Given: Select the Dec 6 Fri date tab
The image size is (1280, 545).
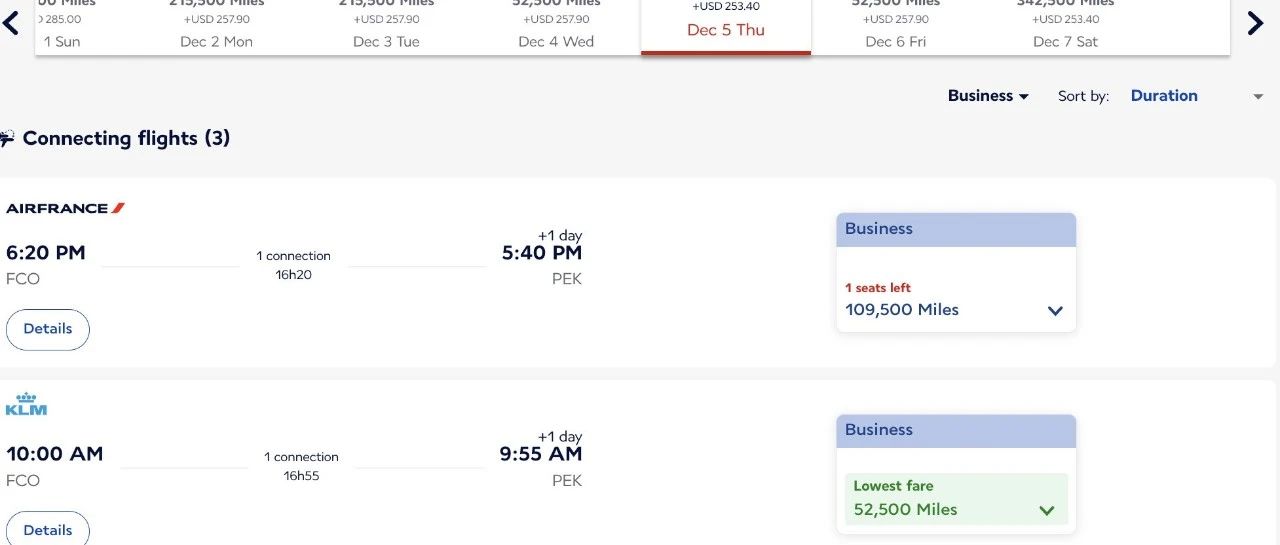Looking at the screenshot, I should 896,27.
